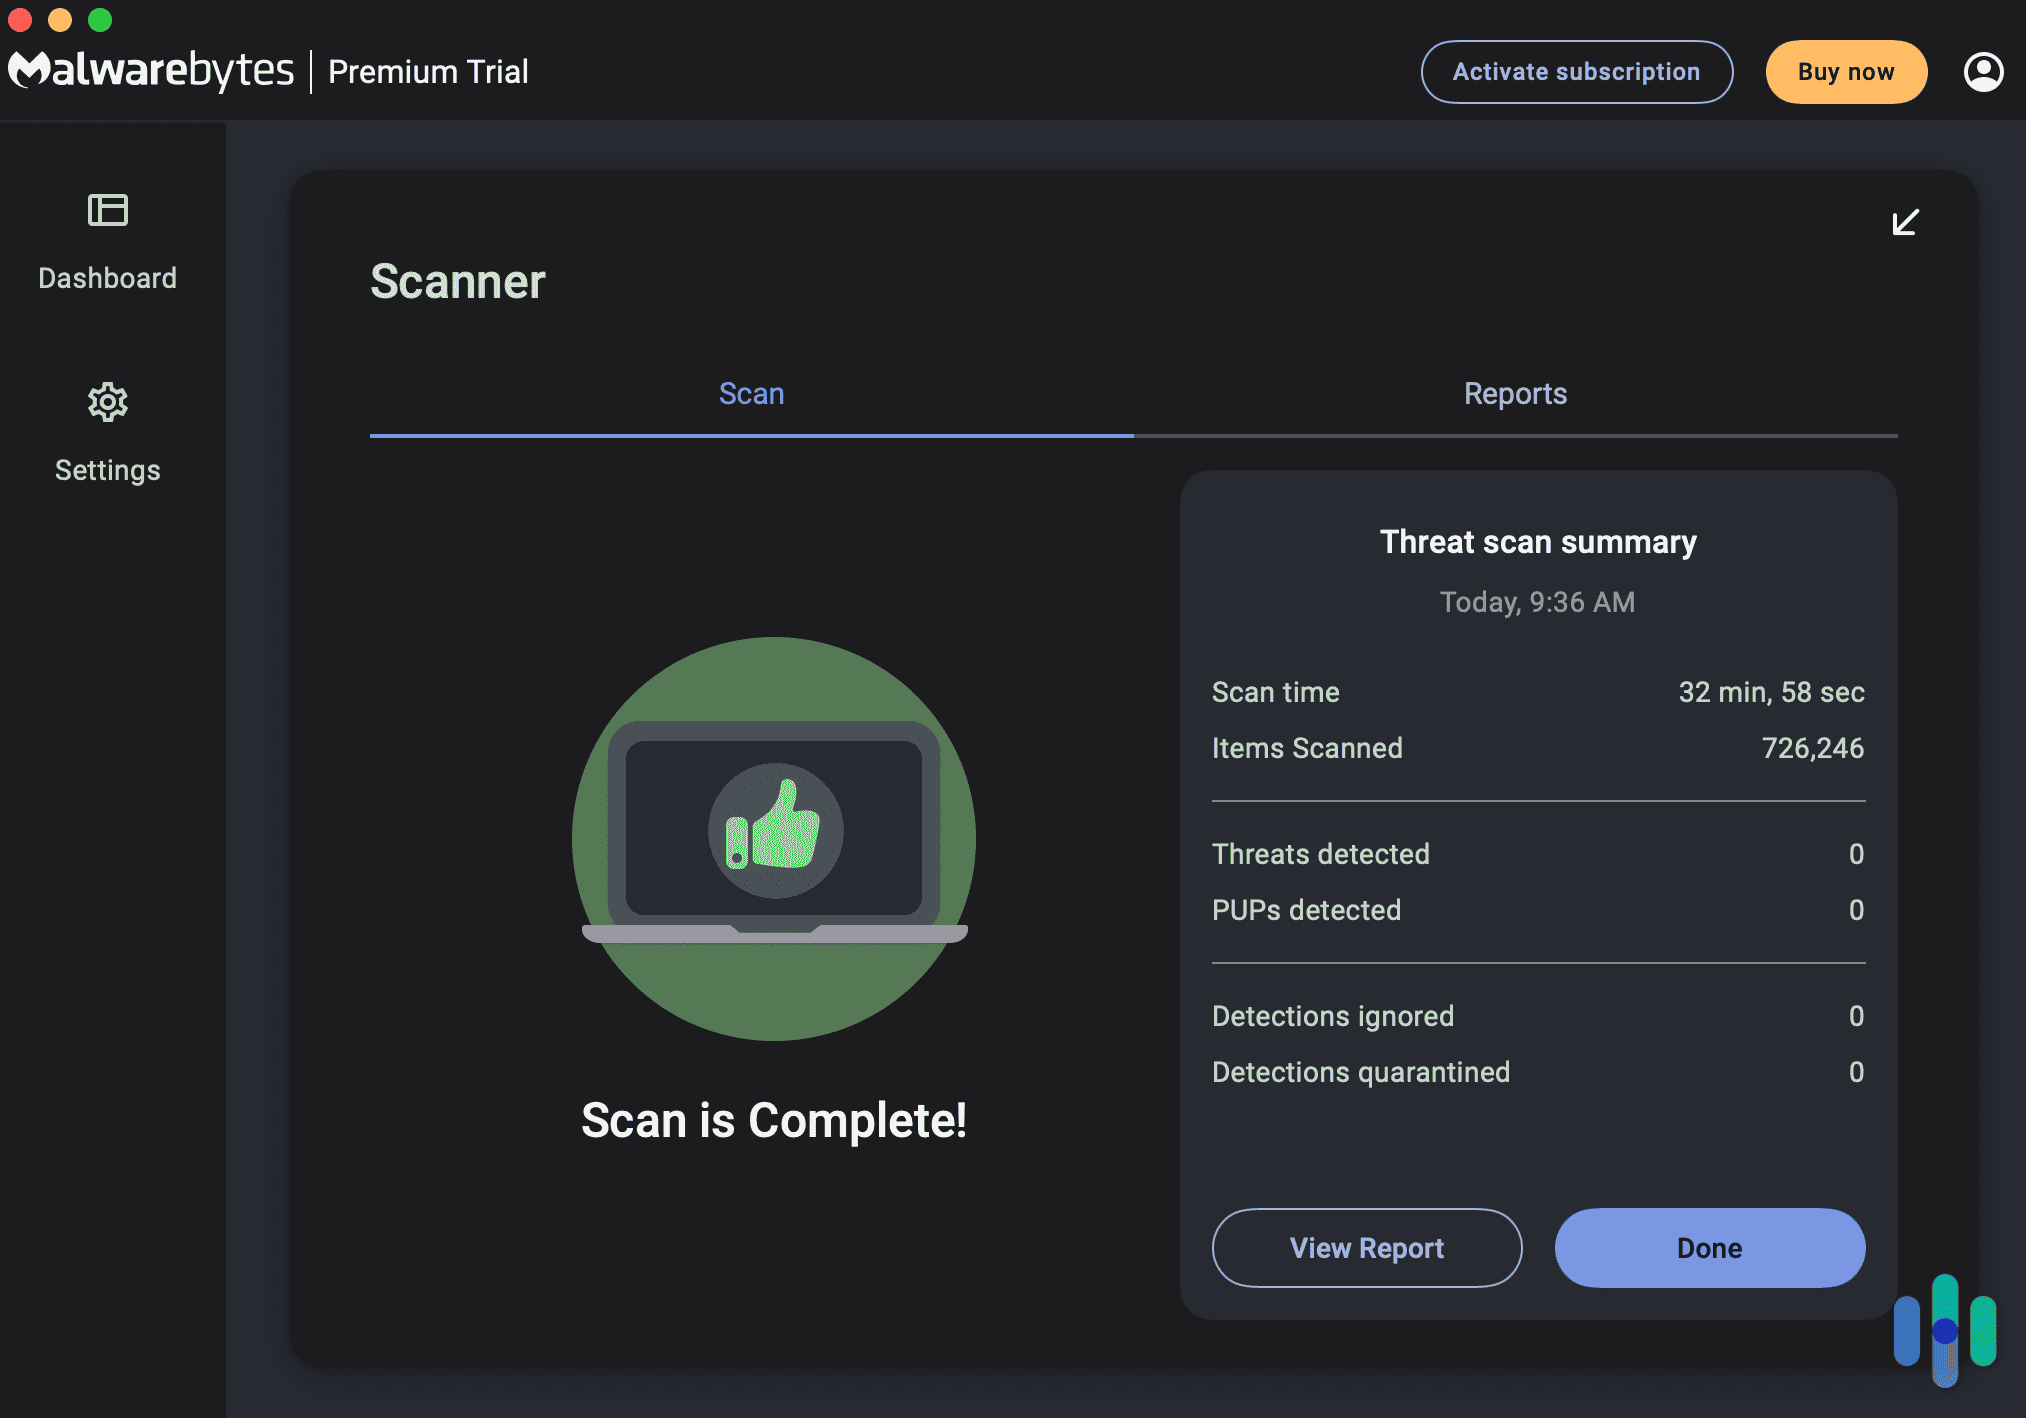Expand the threat scan summary details
2026x1418 pixels.
[x=1906, y=220]
